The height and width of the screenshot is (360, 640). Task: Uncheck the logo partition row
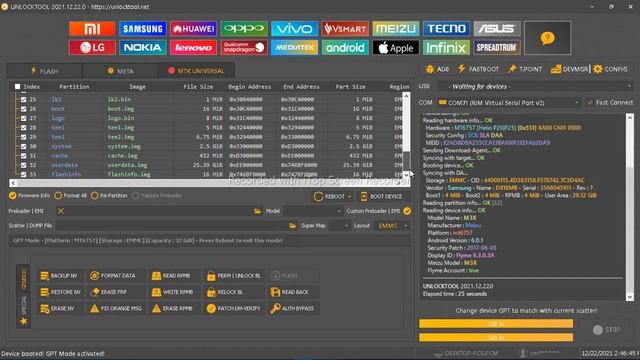click(x=24, y=118)
